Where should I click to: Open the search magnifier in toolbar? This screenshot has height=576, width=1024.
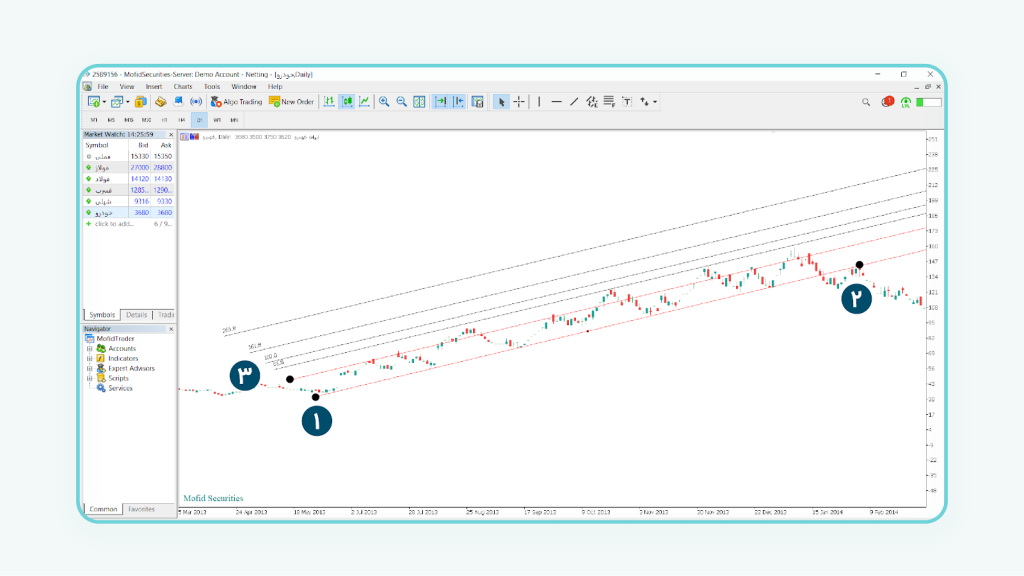point(866,102)
